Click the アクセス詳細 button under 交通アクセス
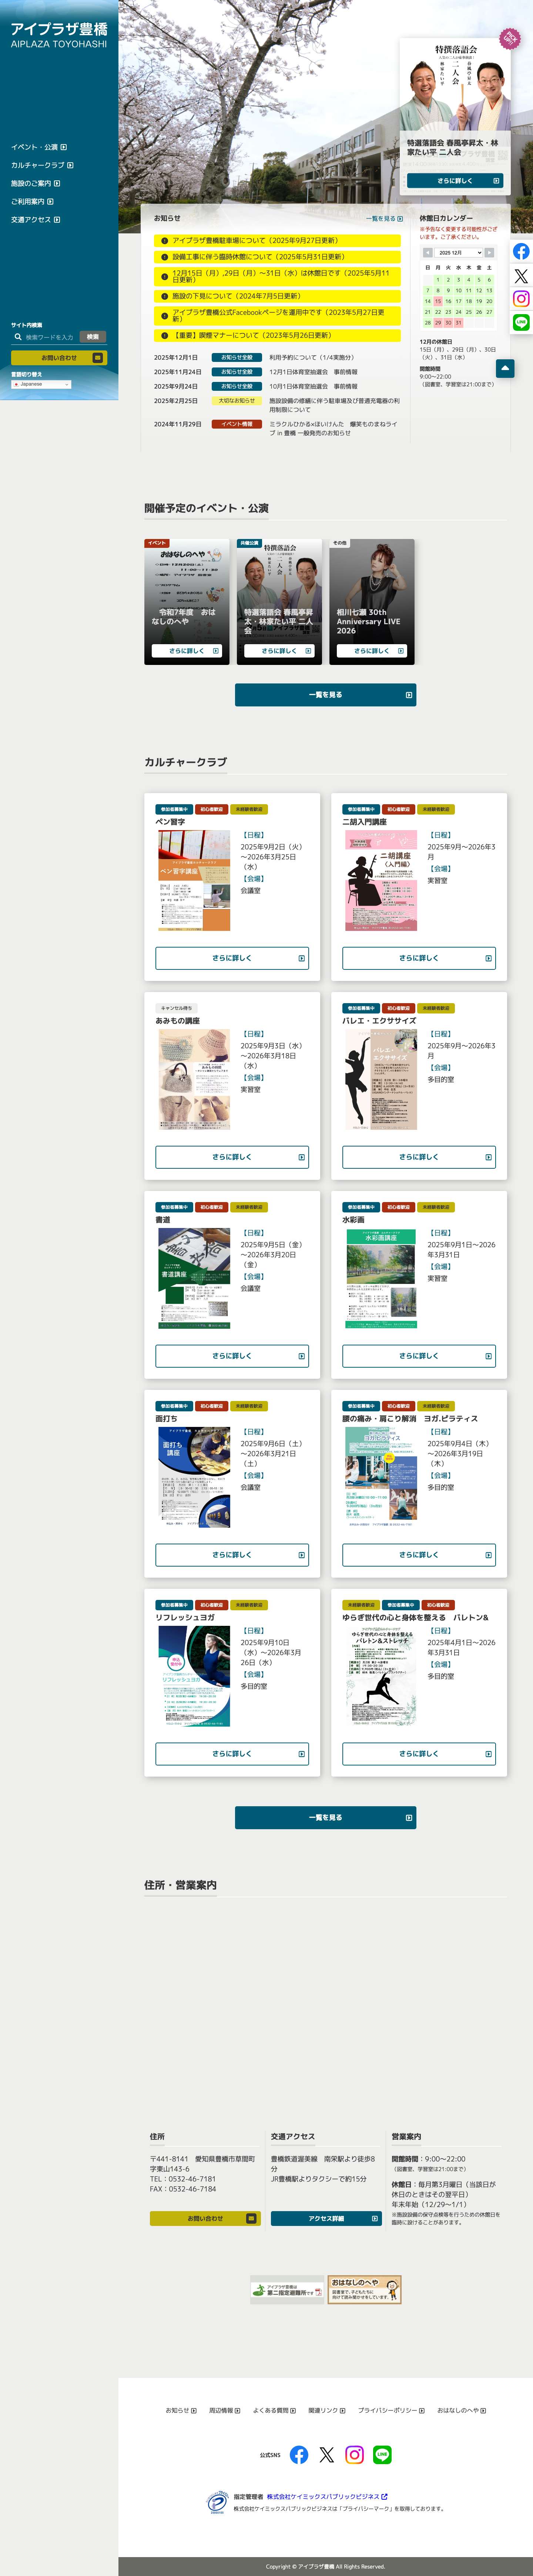Image resolution: width=533 pixels, height=2576 pixels. click(x=326, y=2218)
